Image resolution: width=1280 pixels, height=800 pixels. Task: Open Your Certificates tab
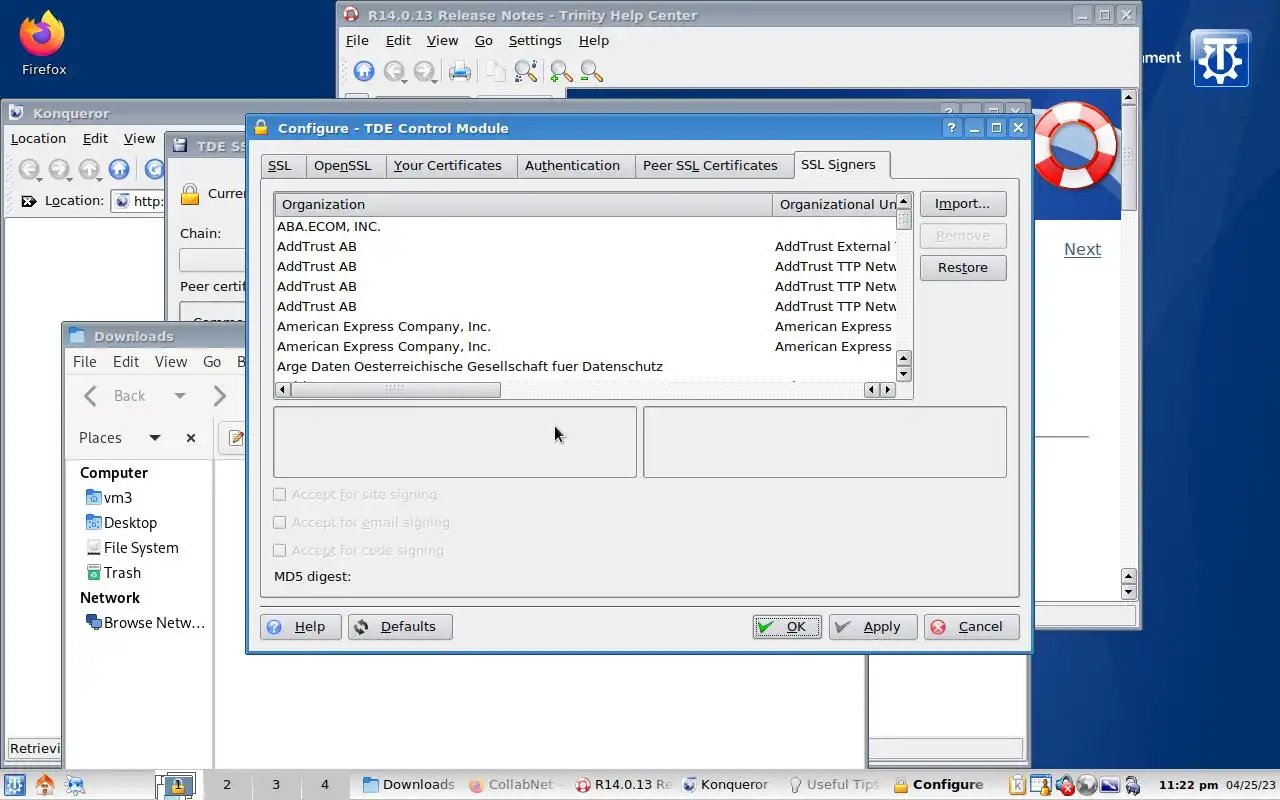[x=448, y=166]
